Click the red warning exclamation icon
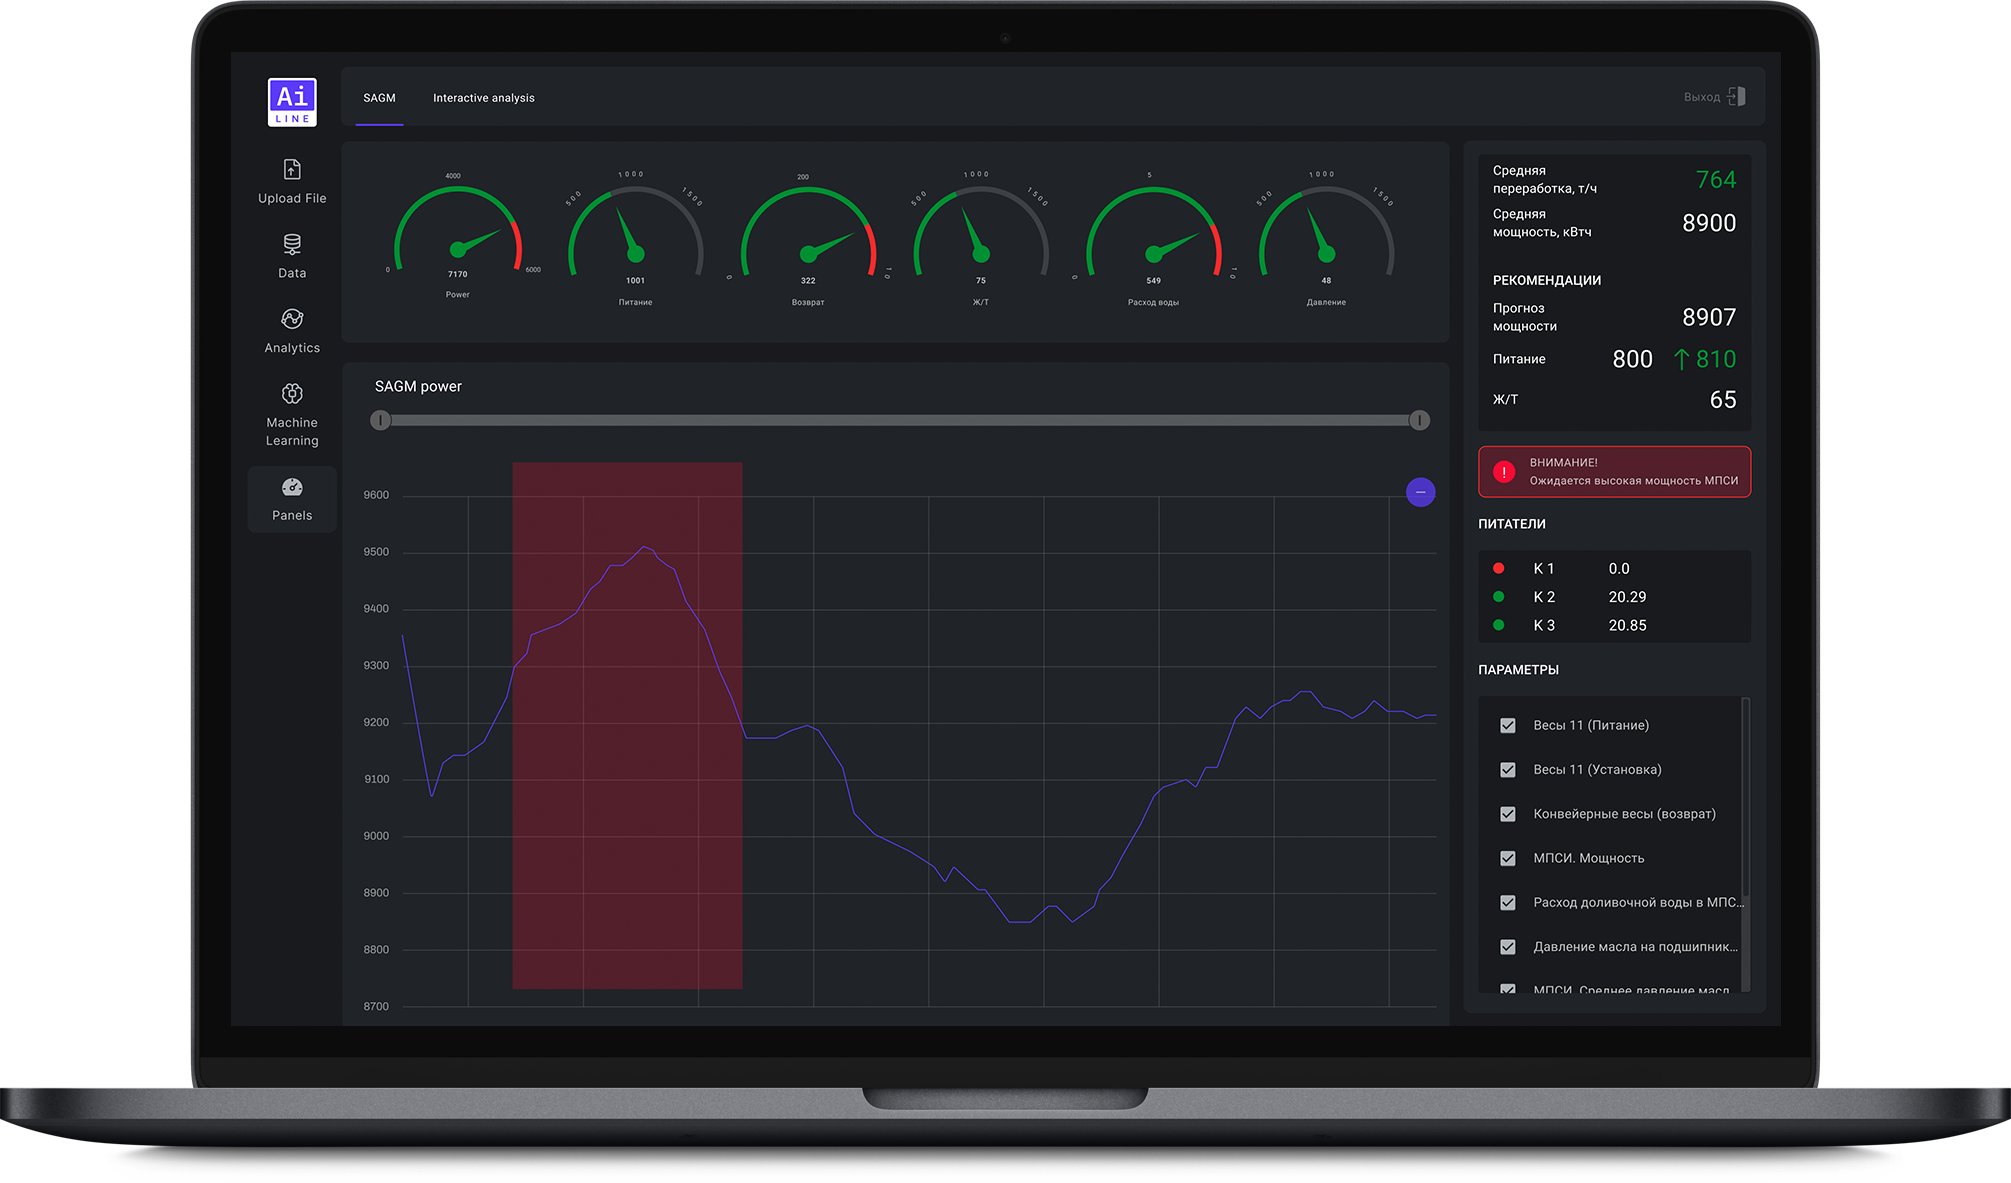Image resolution: width=2011 pixels, height=1183 pixels. tap(1504, 472)
